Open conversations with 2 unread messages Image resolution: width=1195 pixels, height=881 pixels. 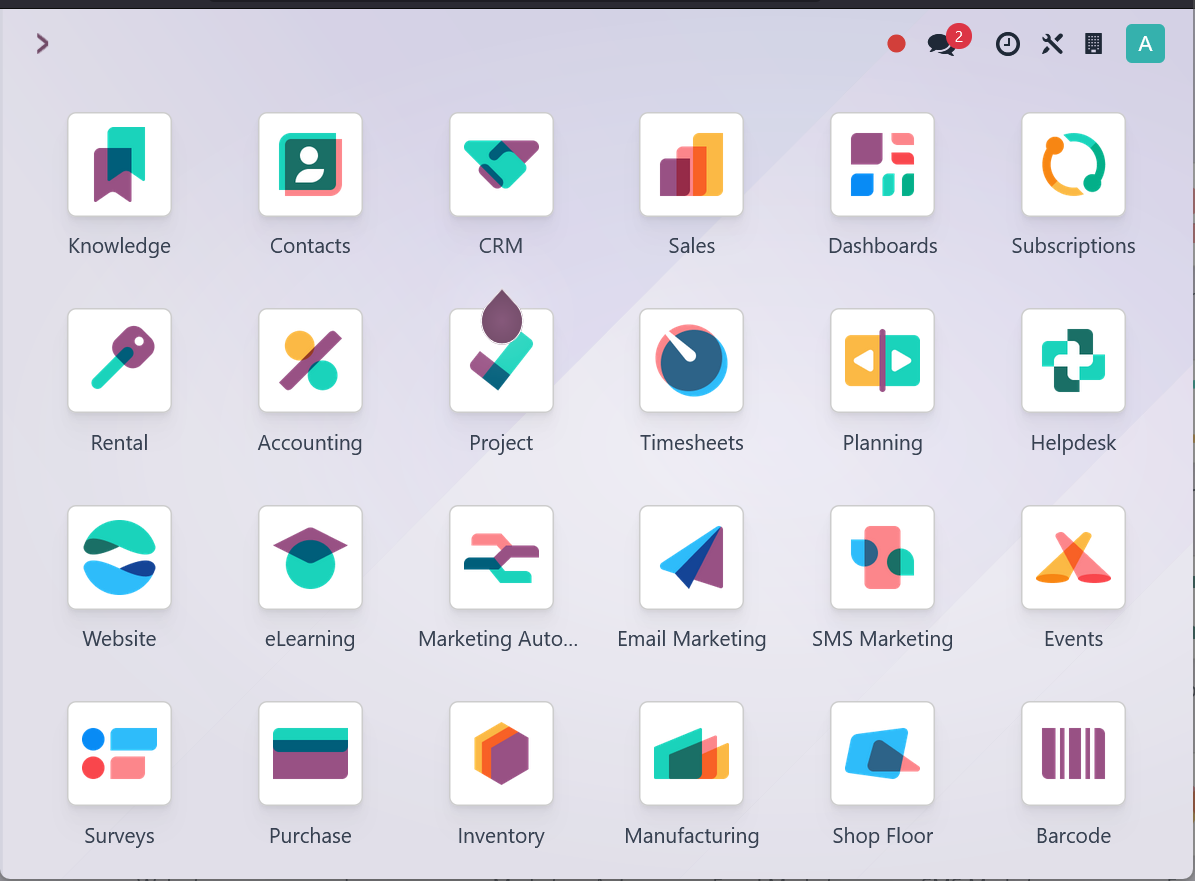941,44
